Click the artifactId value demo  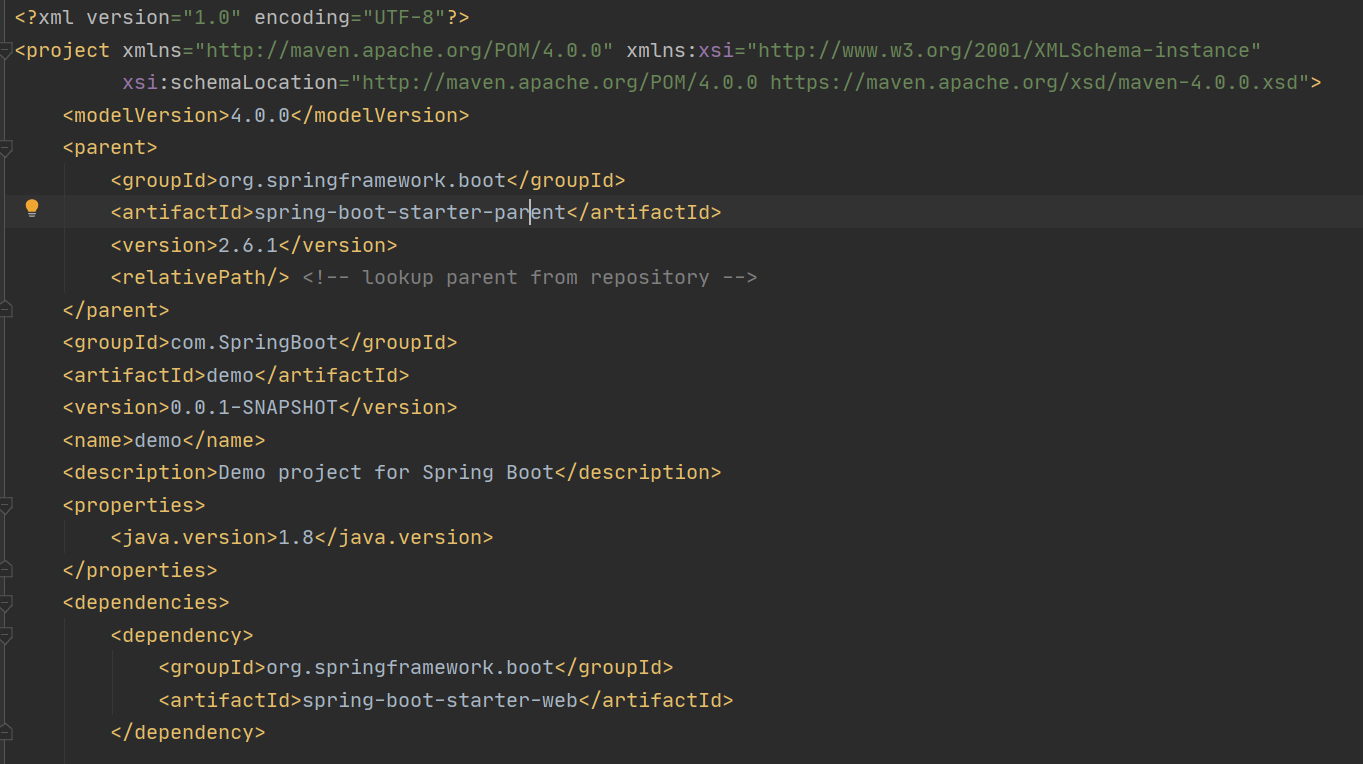[230, 375]
